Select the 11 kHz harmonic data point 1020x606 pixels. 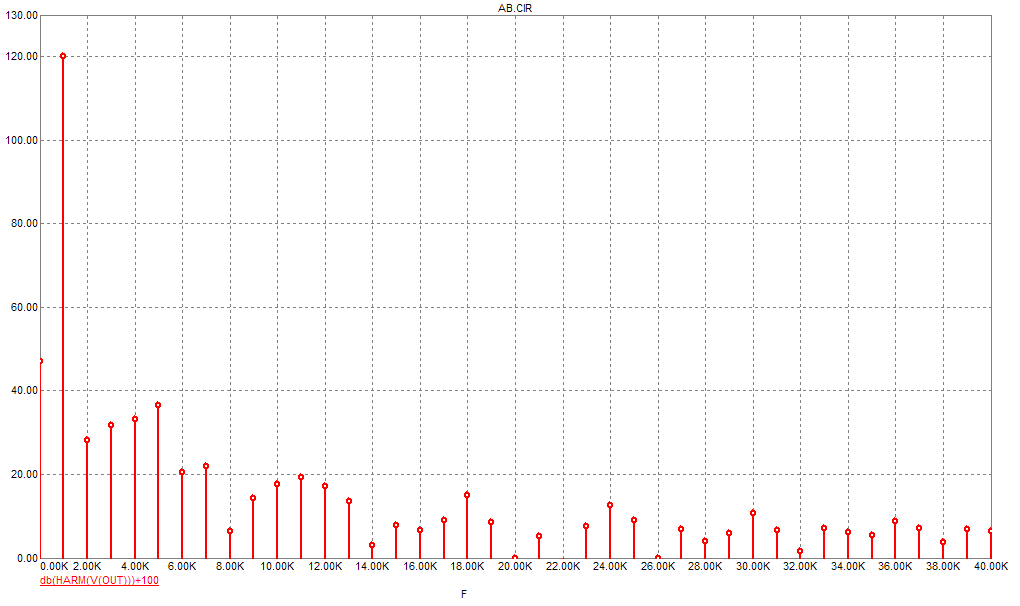point(301,477)
